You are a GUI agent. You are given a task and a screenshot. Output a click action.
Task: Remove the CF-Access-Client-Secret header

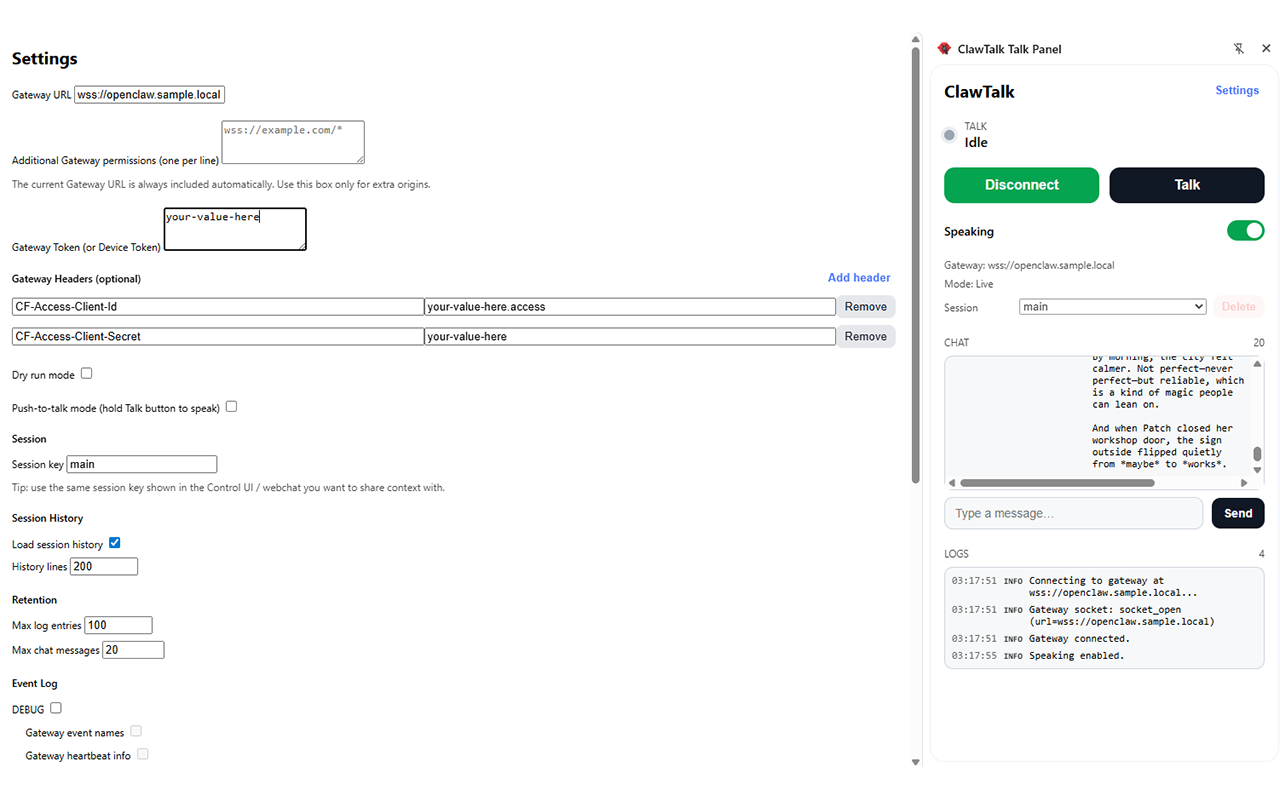click(x=866, y=337)
